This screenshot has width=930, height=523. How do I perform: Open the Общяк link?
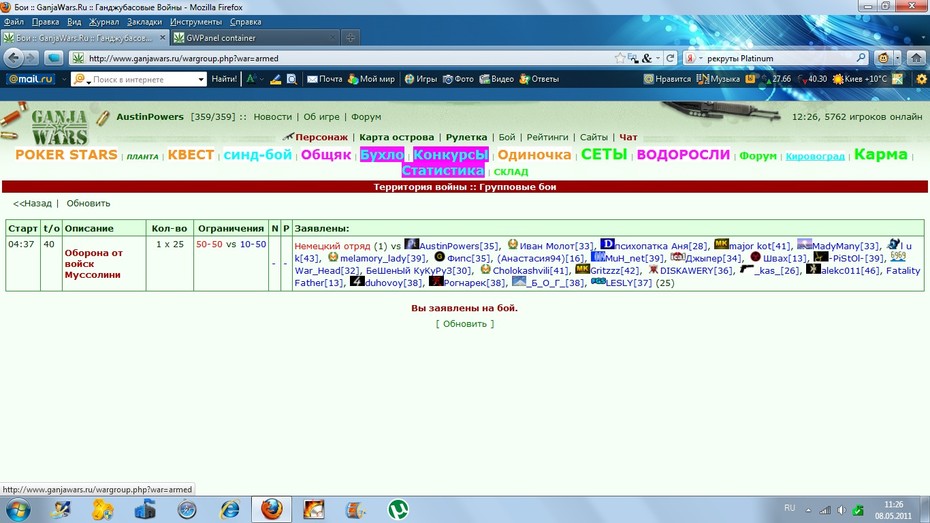point(326,155)
